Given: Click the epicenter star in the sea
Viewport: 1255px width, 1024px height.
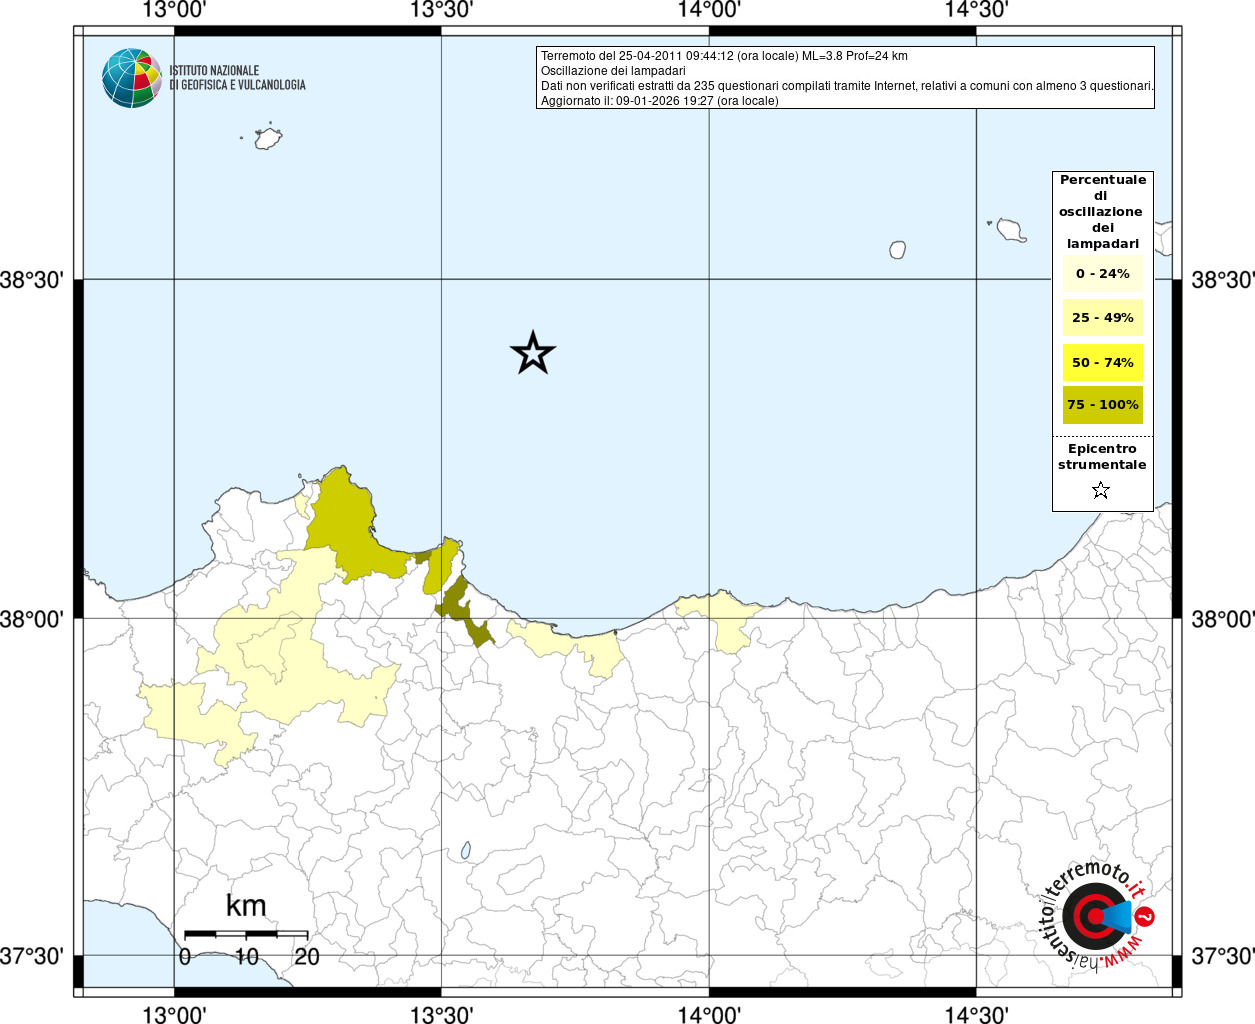Looking at the screenshot, I should click(532, 353).
